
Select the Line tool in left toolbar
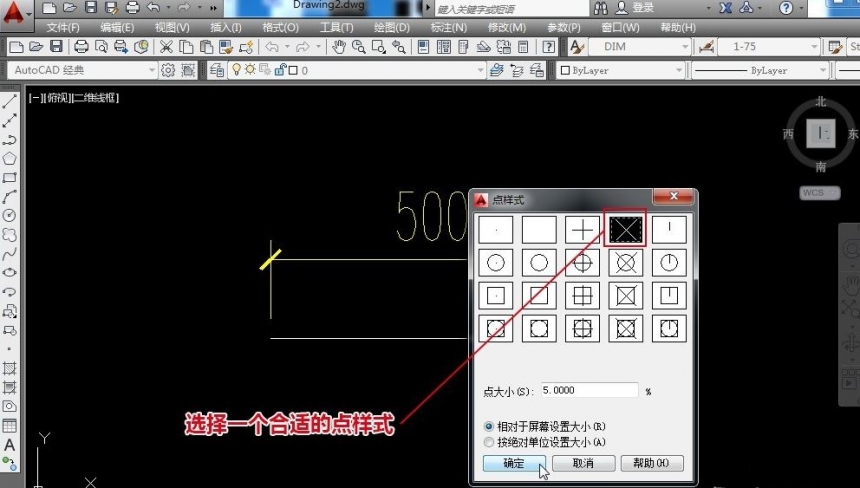pyautogui.click(x=10, y=102)
